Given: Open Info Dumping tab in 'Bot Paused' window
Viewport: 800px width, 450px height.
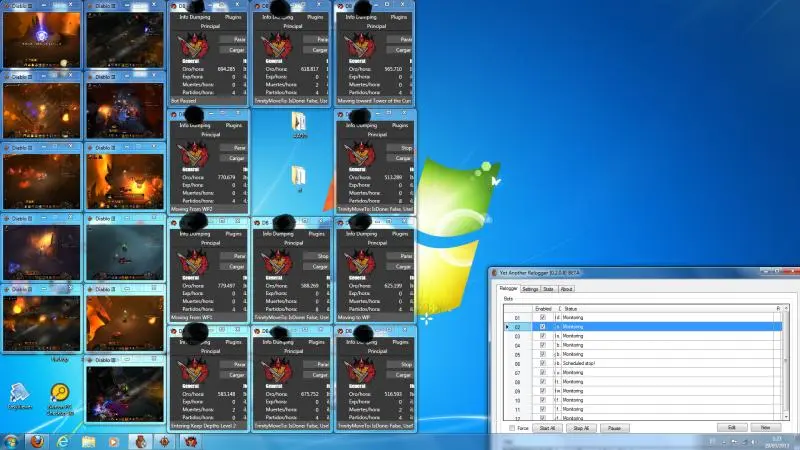Looking at the screenshot, I should coord(195,17).
